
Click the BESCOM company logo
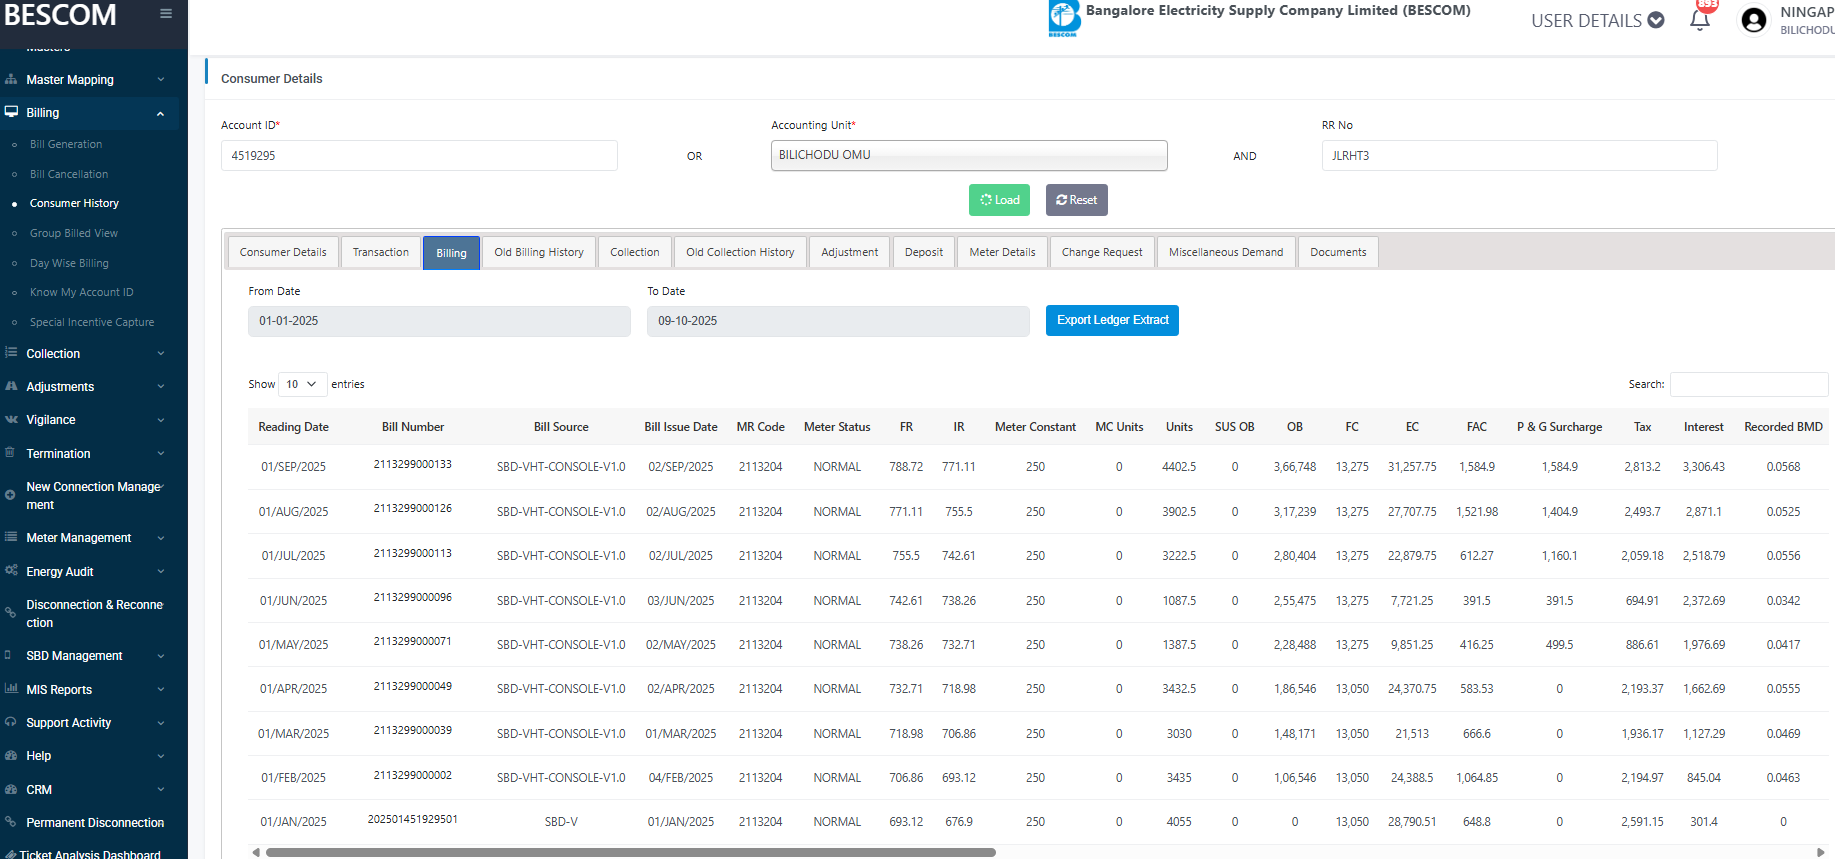[x=1064, y=18]
